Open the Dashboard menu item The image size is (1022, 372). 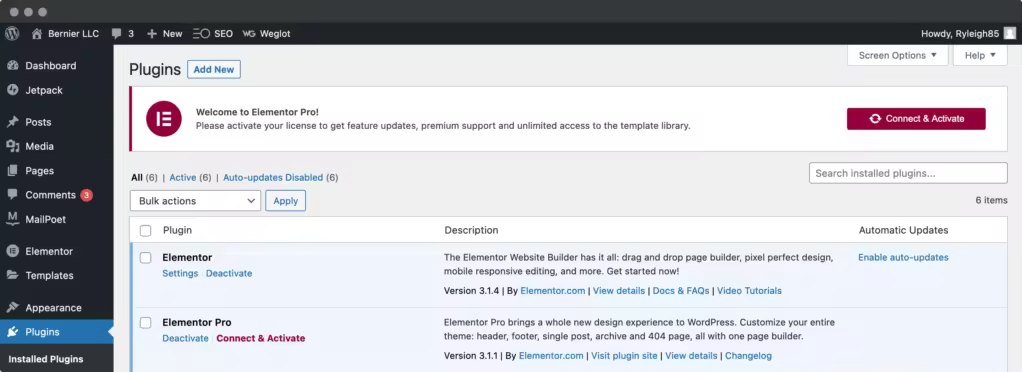[x=51, y=66]
